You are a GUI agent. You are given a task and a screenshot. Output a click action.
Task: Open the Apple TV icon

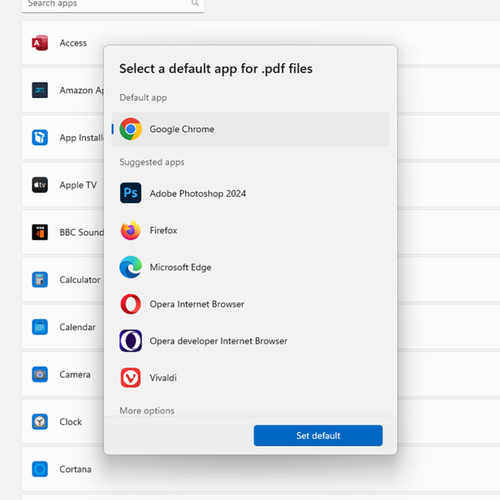click(40, 185)
